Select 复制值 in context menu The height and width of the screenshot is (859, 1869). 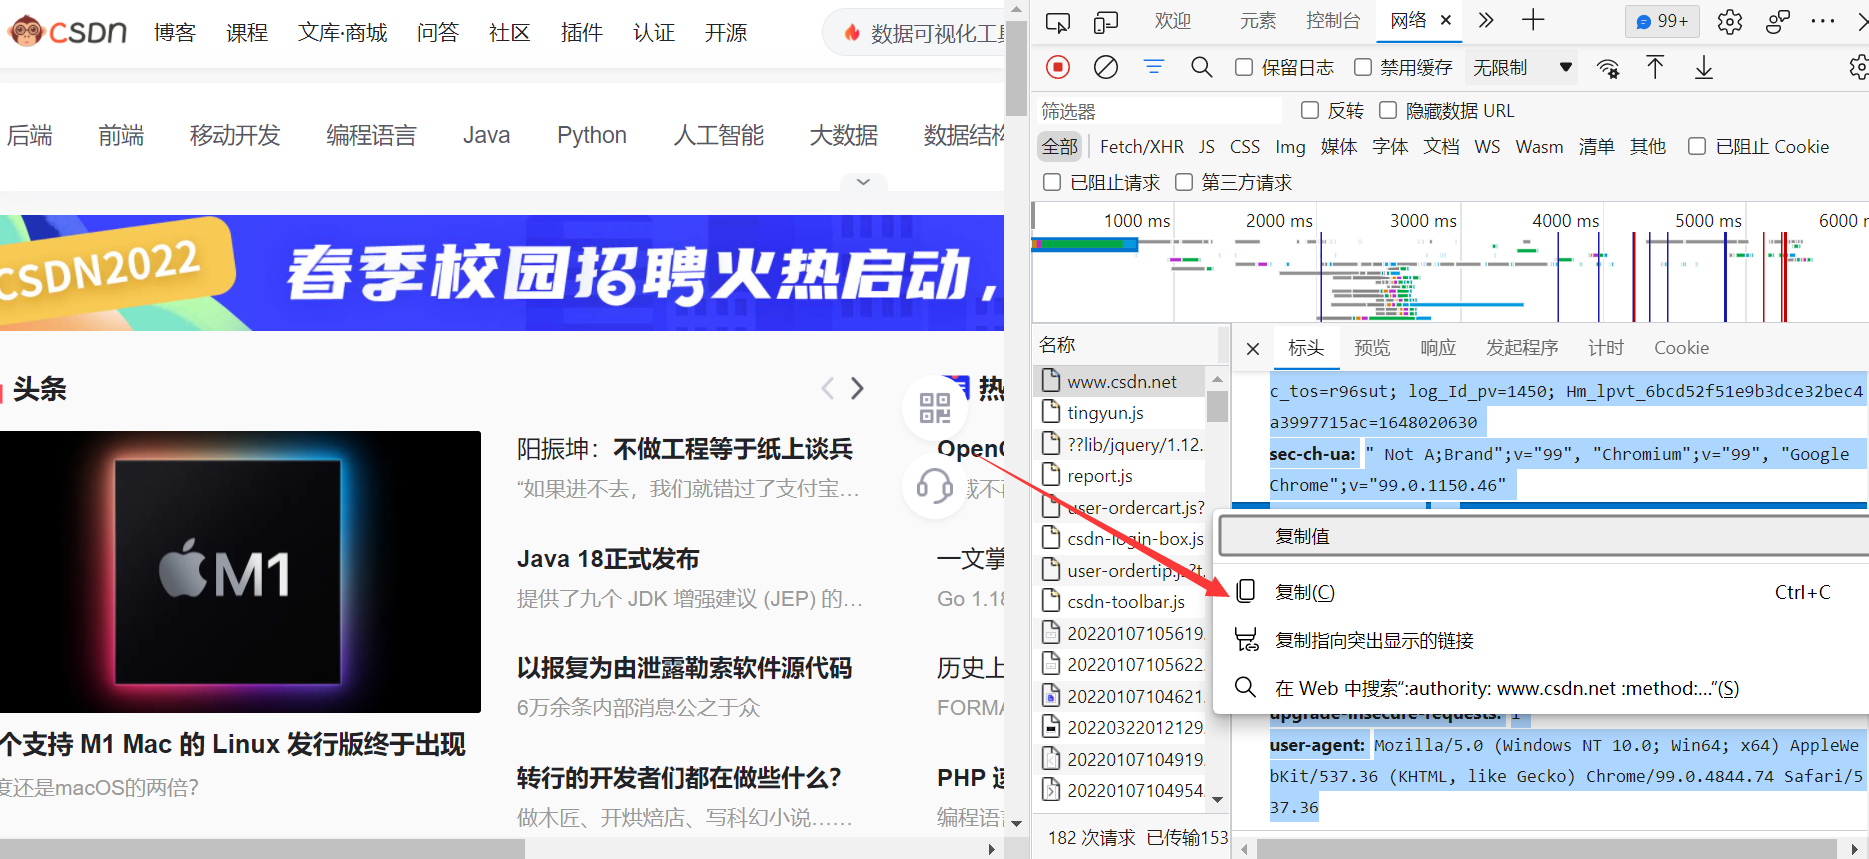click(1544, 536)
